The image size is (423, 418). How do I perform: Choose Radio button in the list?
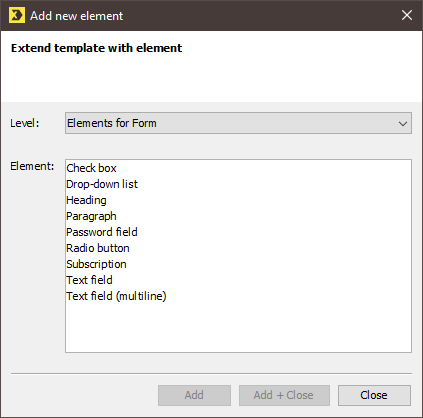coord(98,248)
